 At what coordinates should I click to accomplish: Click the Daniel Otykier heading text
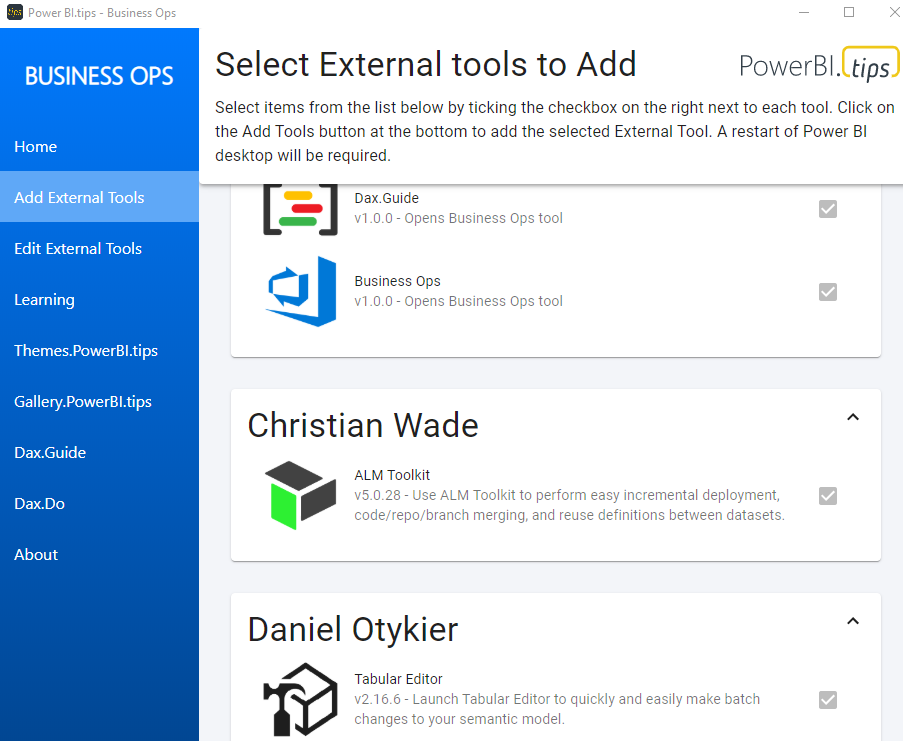coord(353,629)
